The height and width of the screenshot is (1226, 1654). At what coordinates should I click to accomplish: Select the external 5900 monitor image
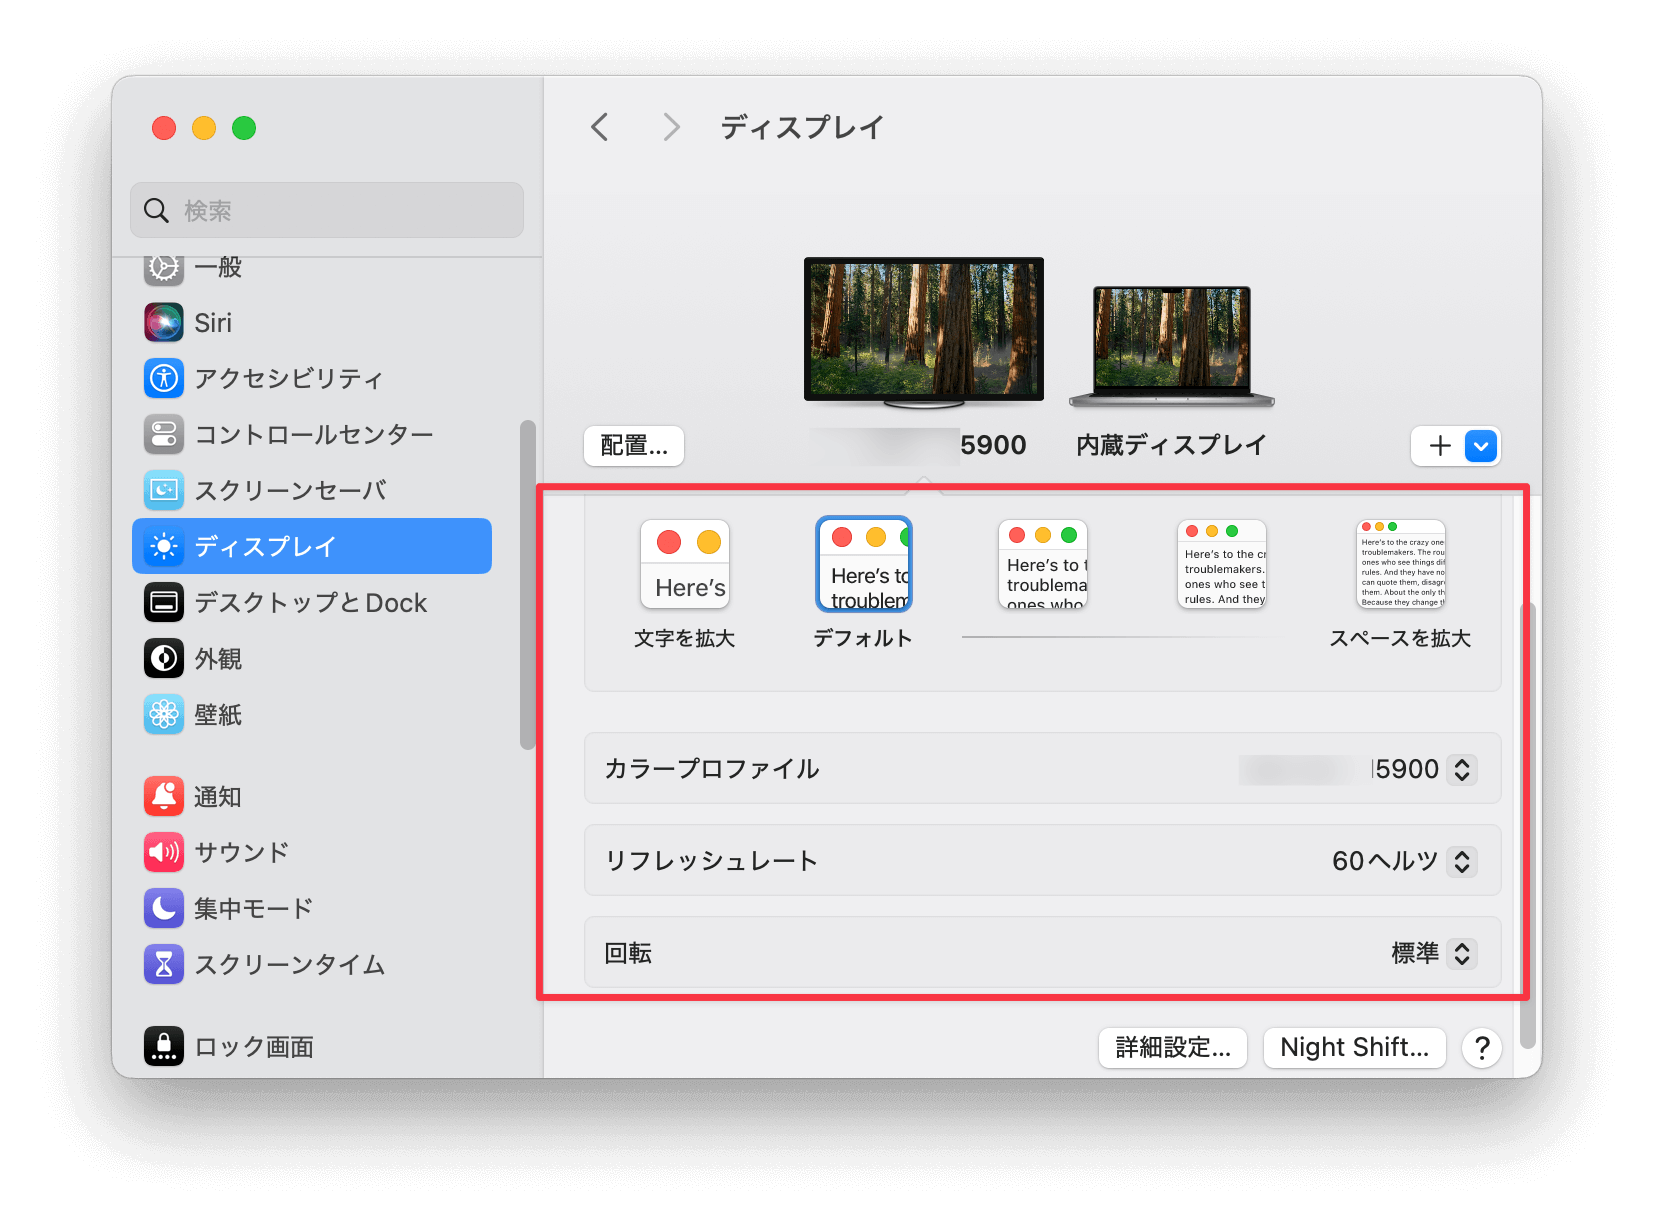pos(924,332)
